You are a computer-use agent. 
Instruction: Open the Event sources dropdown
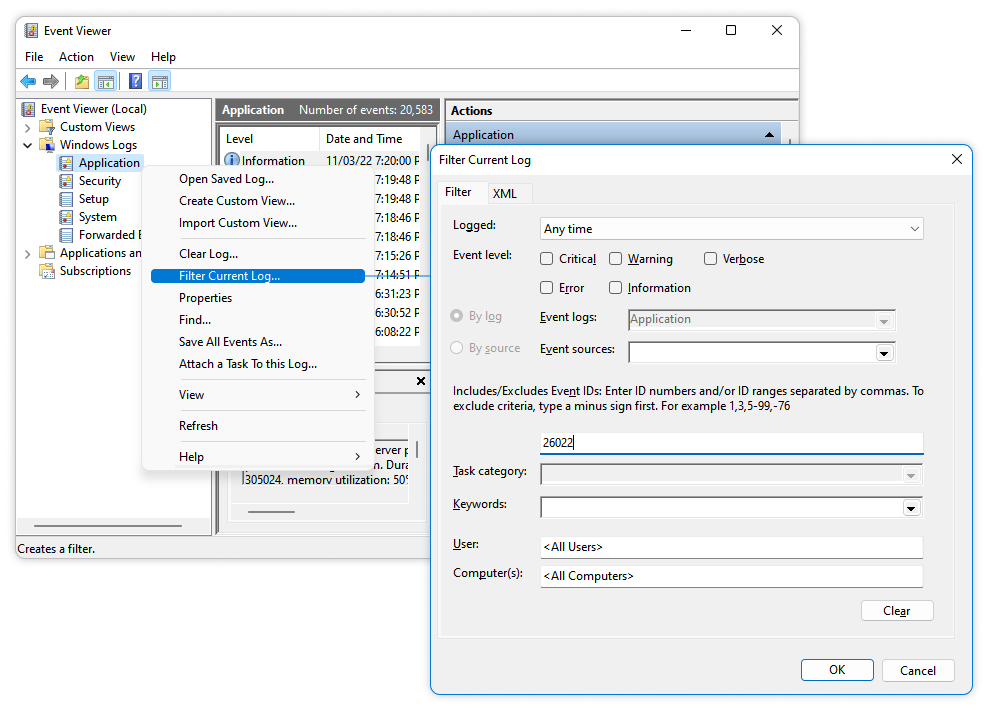click(884, 353)
